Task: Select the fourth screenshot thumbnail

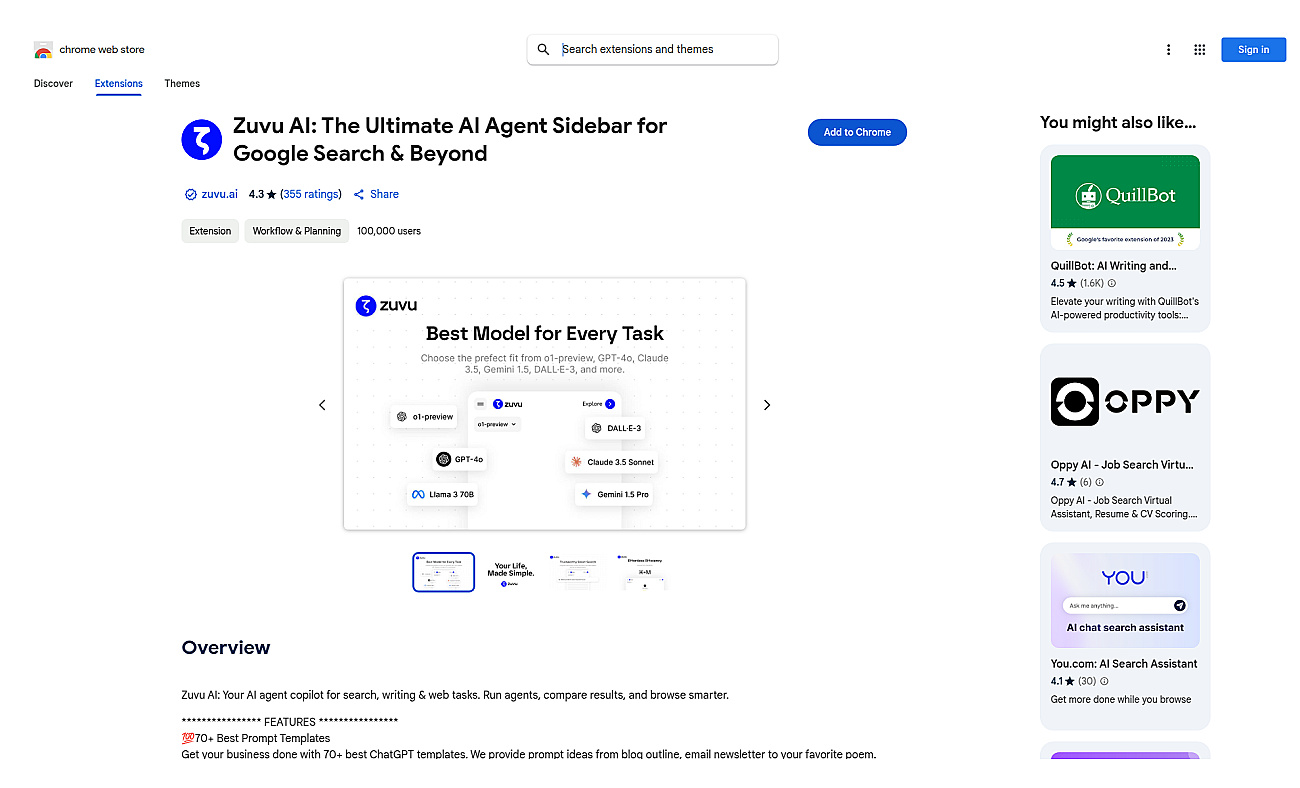Action: [x=646, y=572]
